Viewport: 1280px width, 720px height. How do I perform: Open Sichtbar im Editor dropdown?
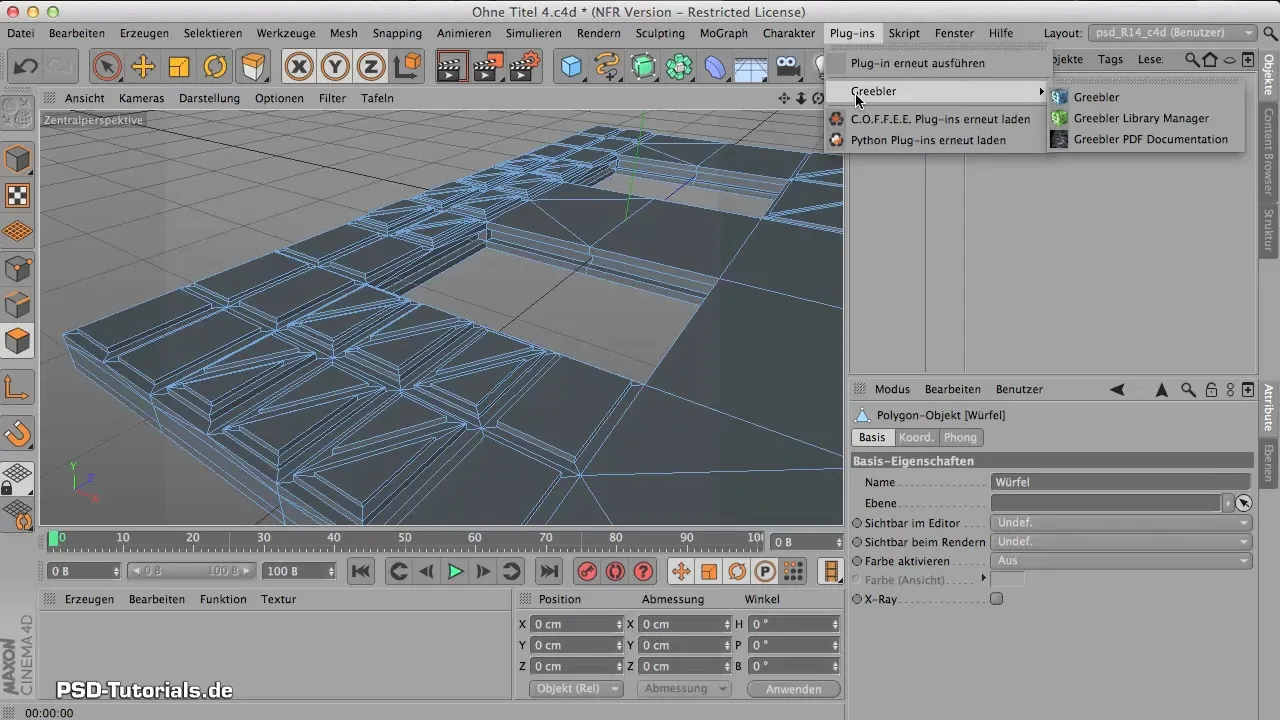(1120, 523)
